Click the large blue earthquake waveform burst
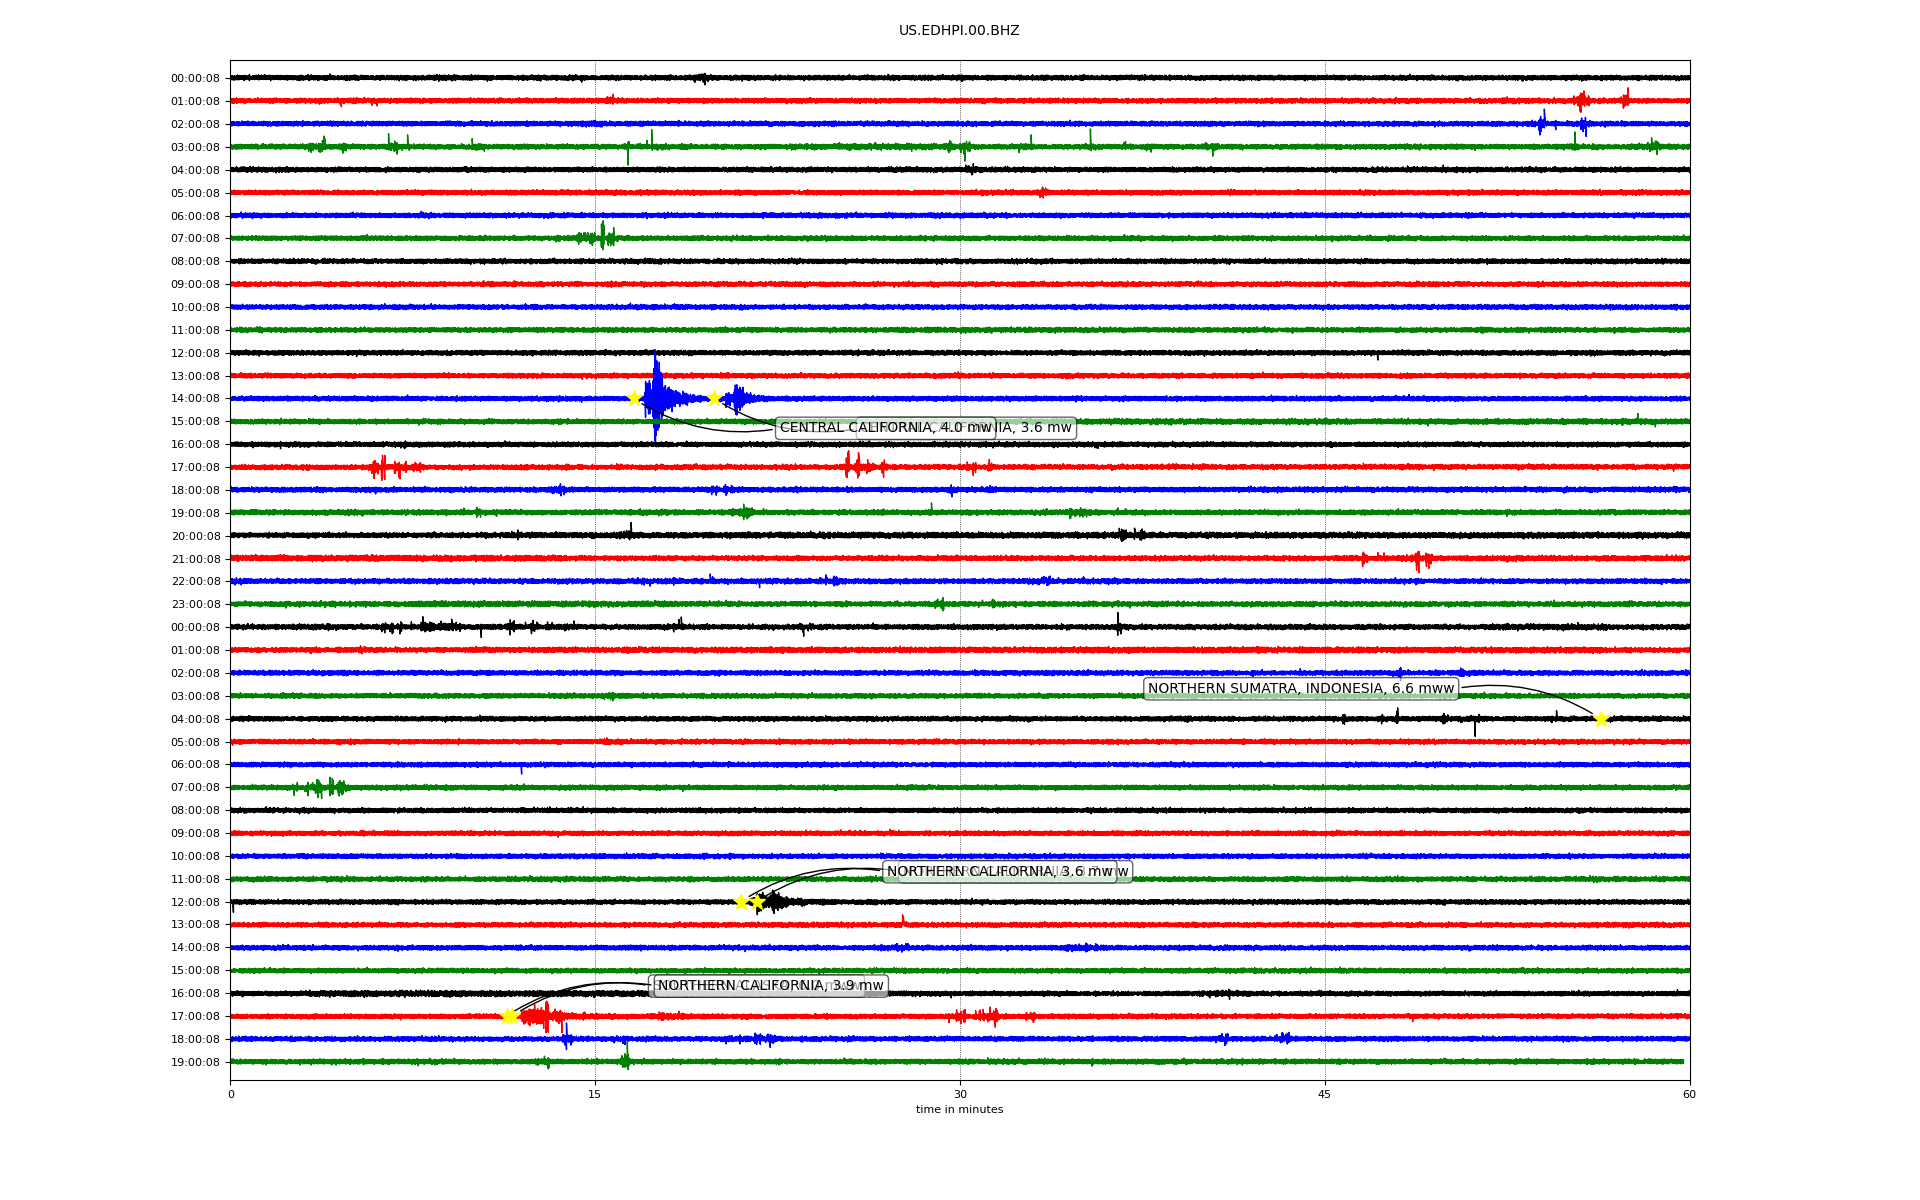The width and height of the screenshot is (1920, 1200). [658, 397]
